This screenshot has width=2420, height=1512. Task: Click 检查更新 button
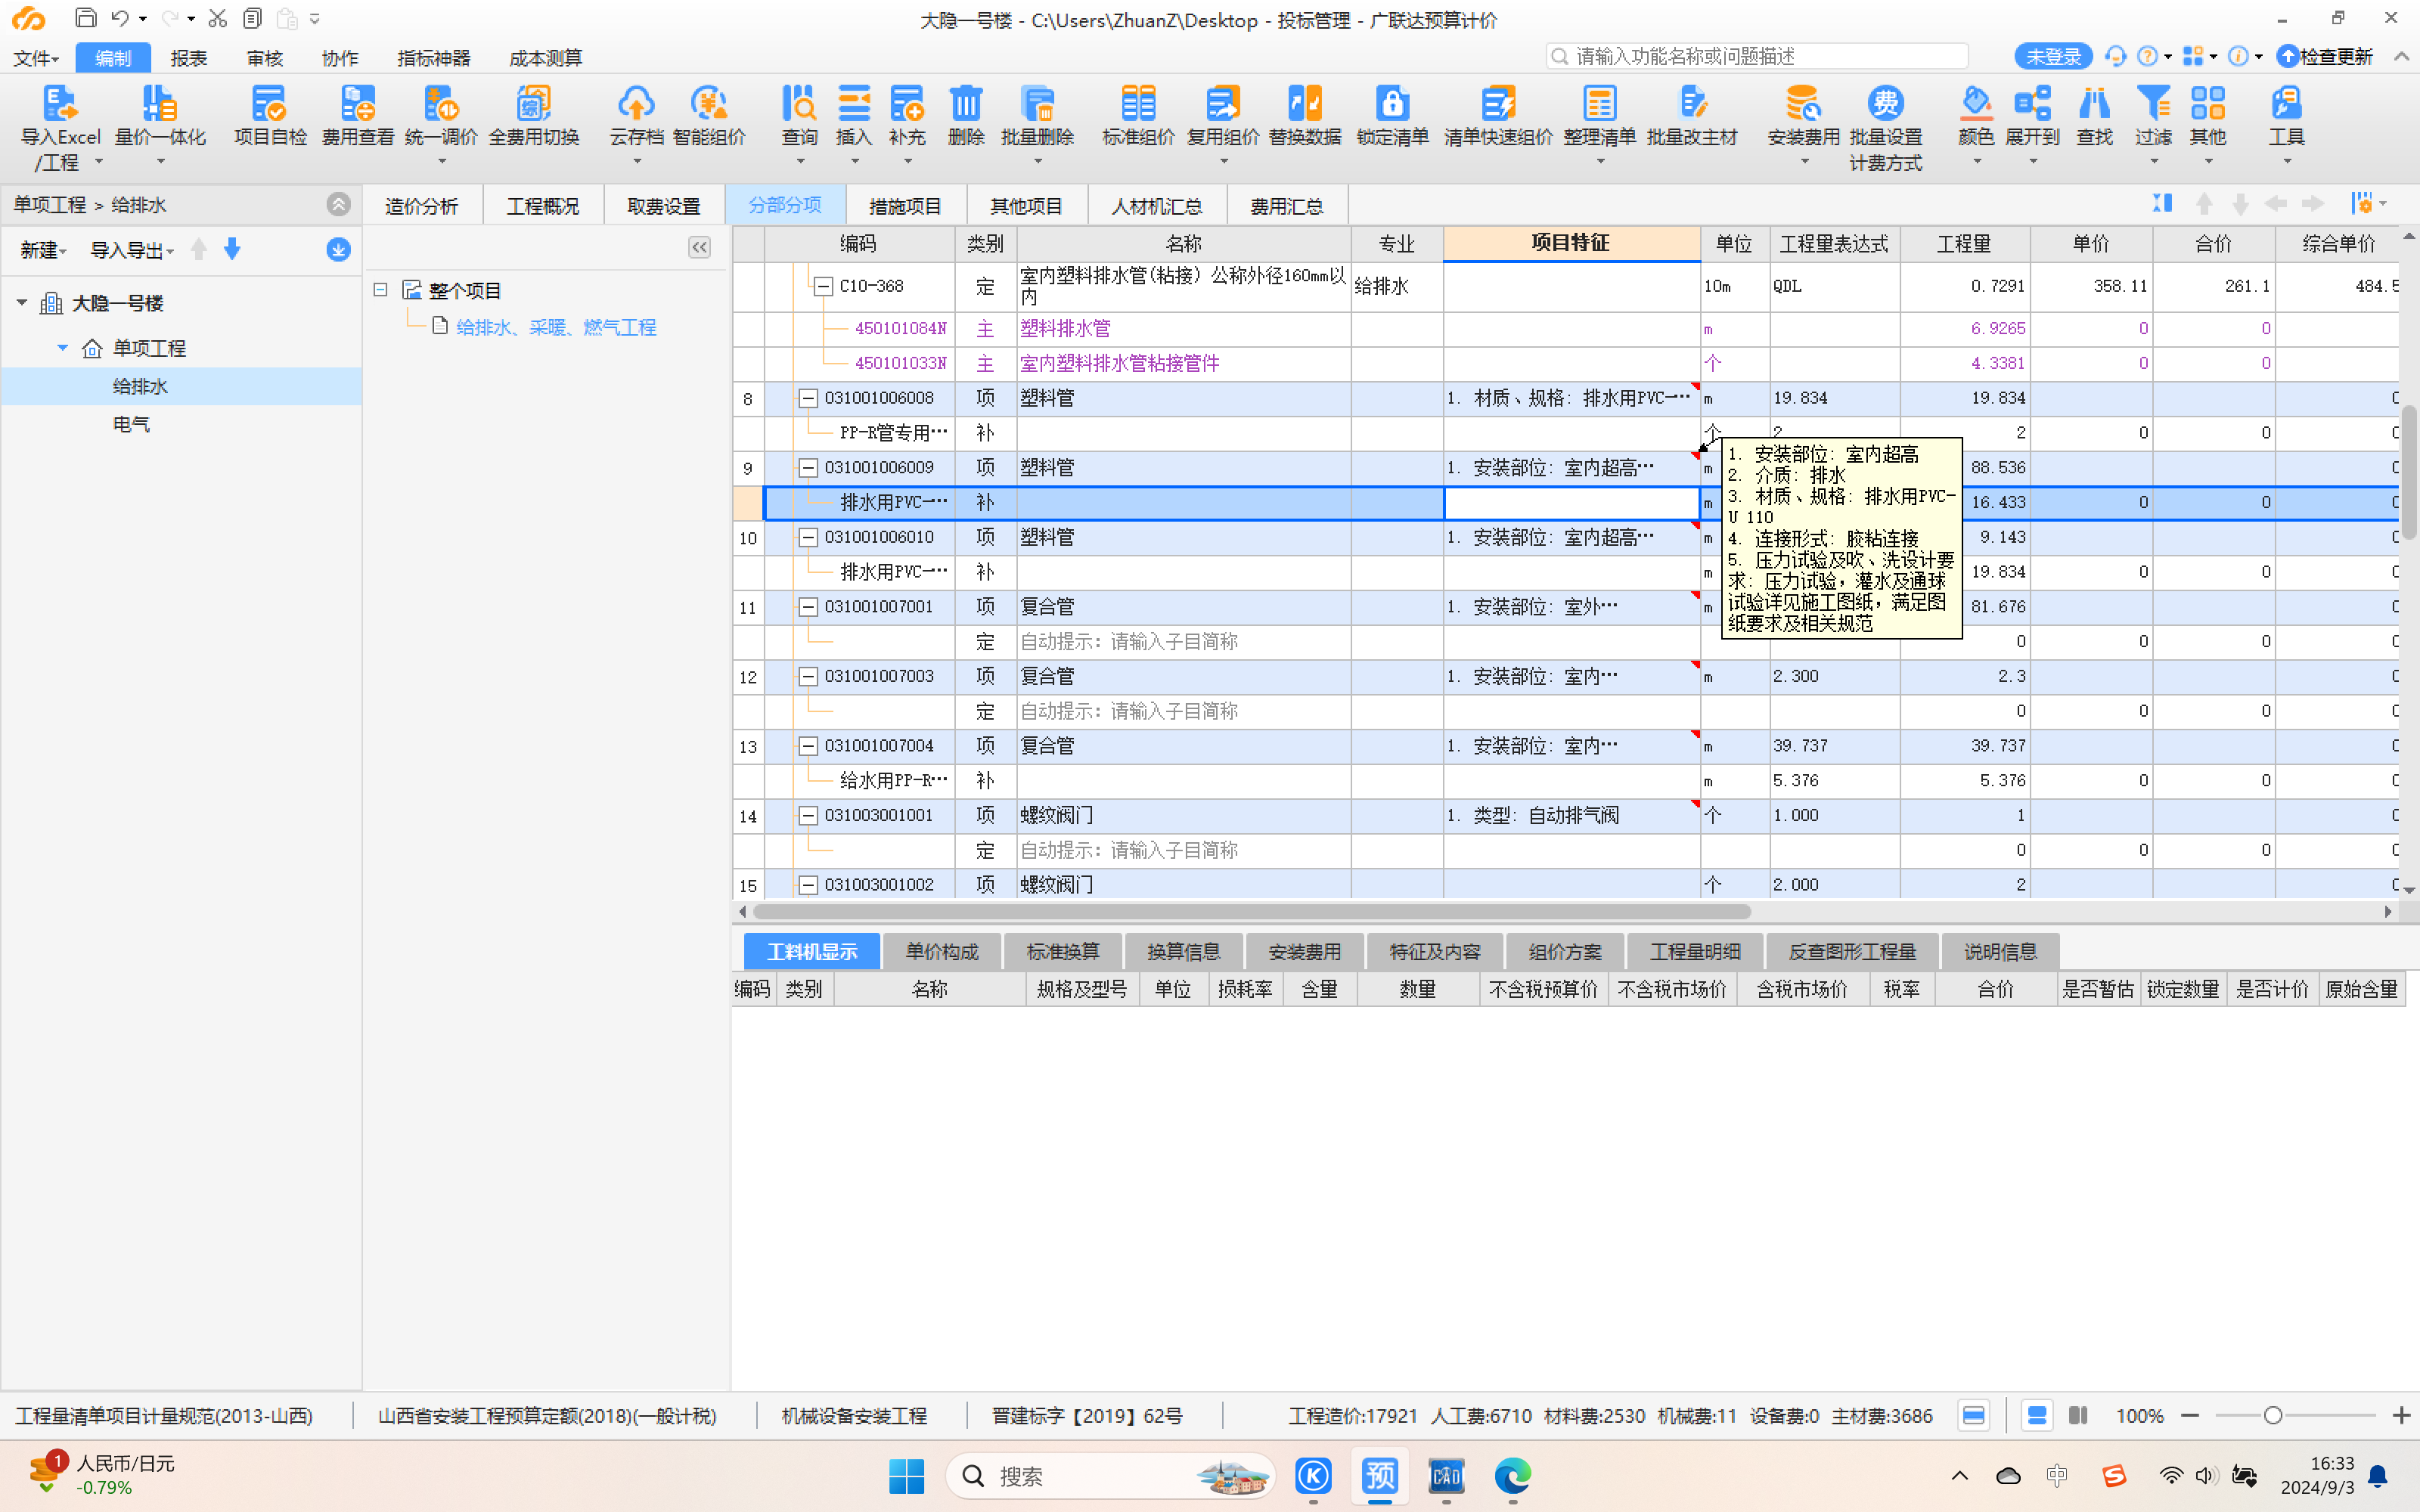pyautogui.click(x=2324, y=57)
